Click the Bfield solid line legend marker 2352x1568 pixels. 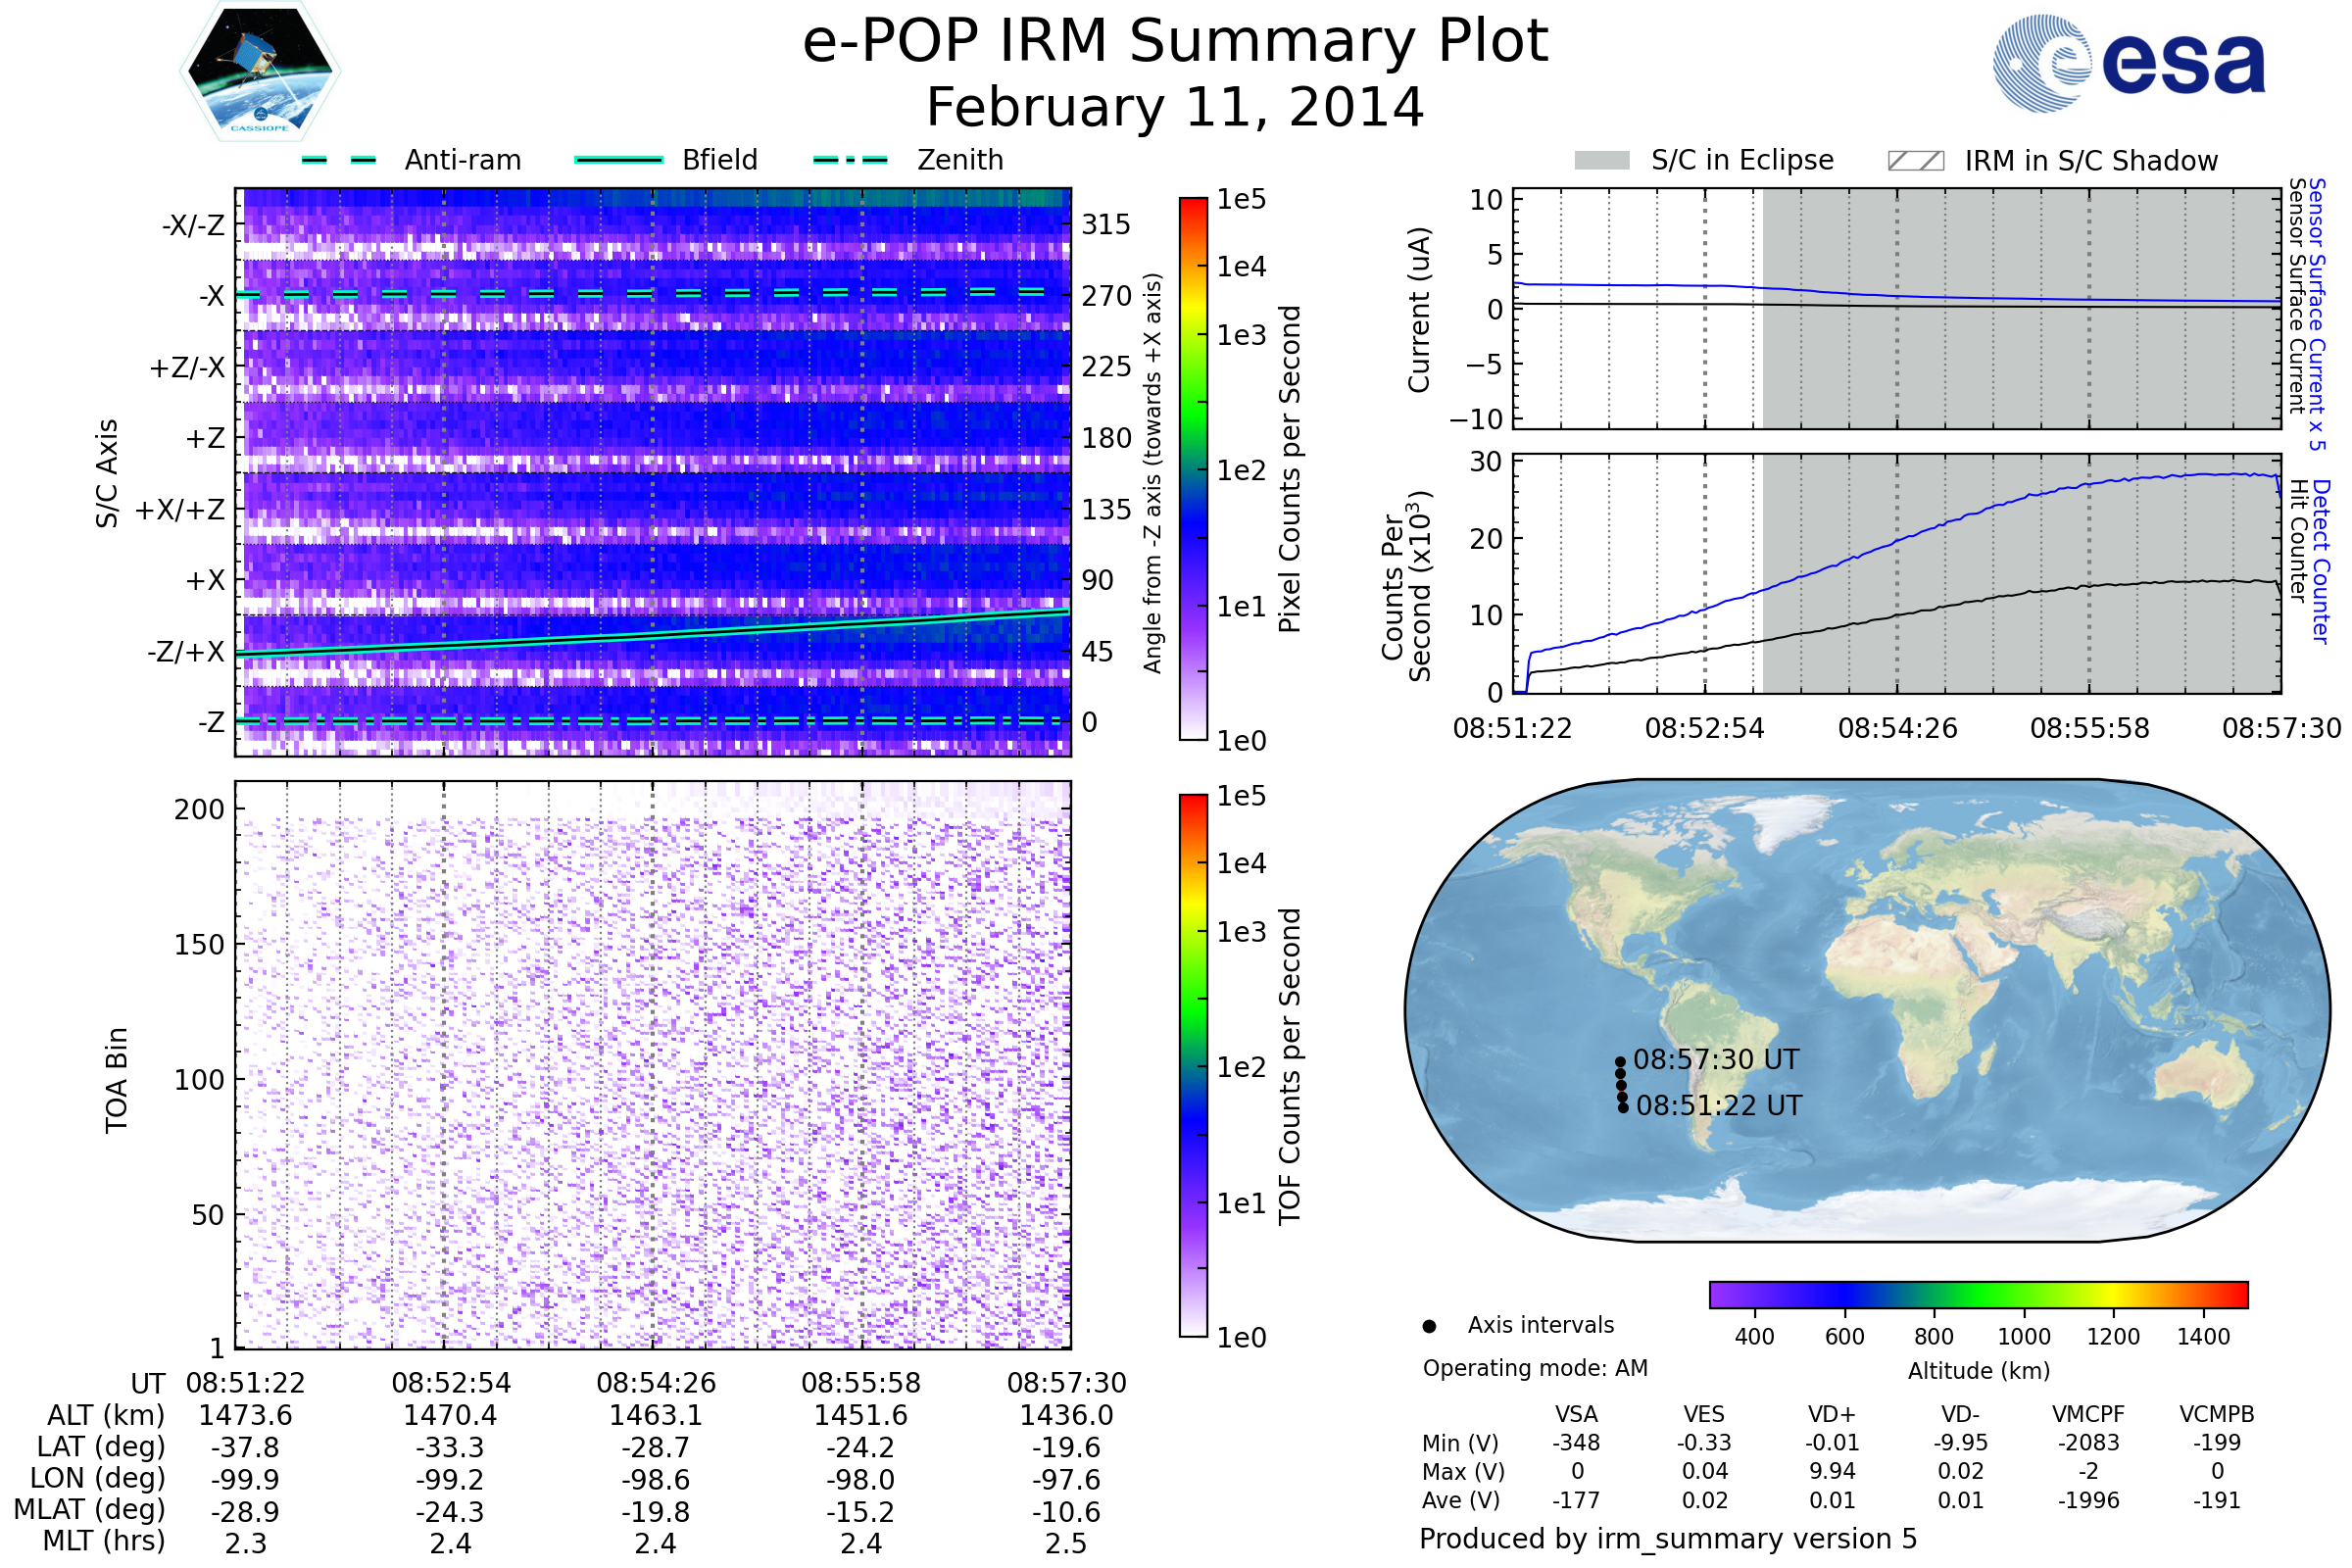[x=618, y=160]
